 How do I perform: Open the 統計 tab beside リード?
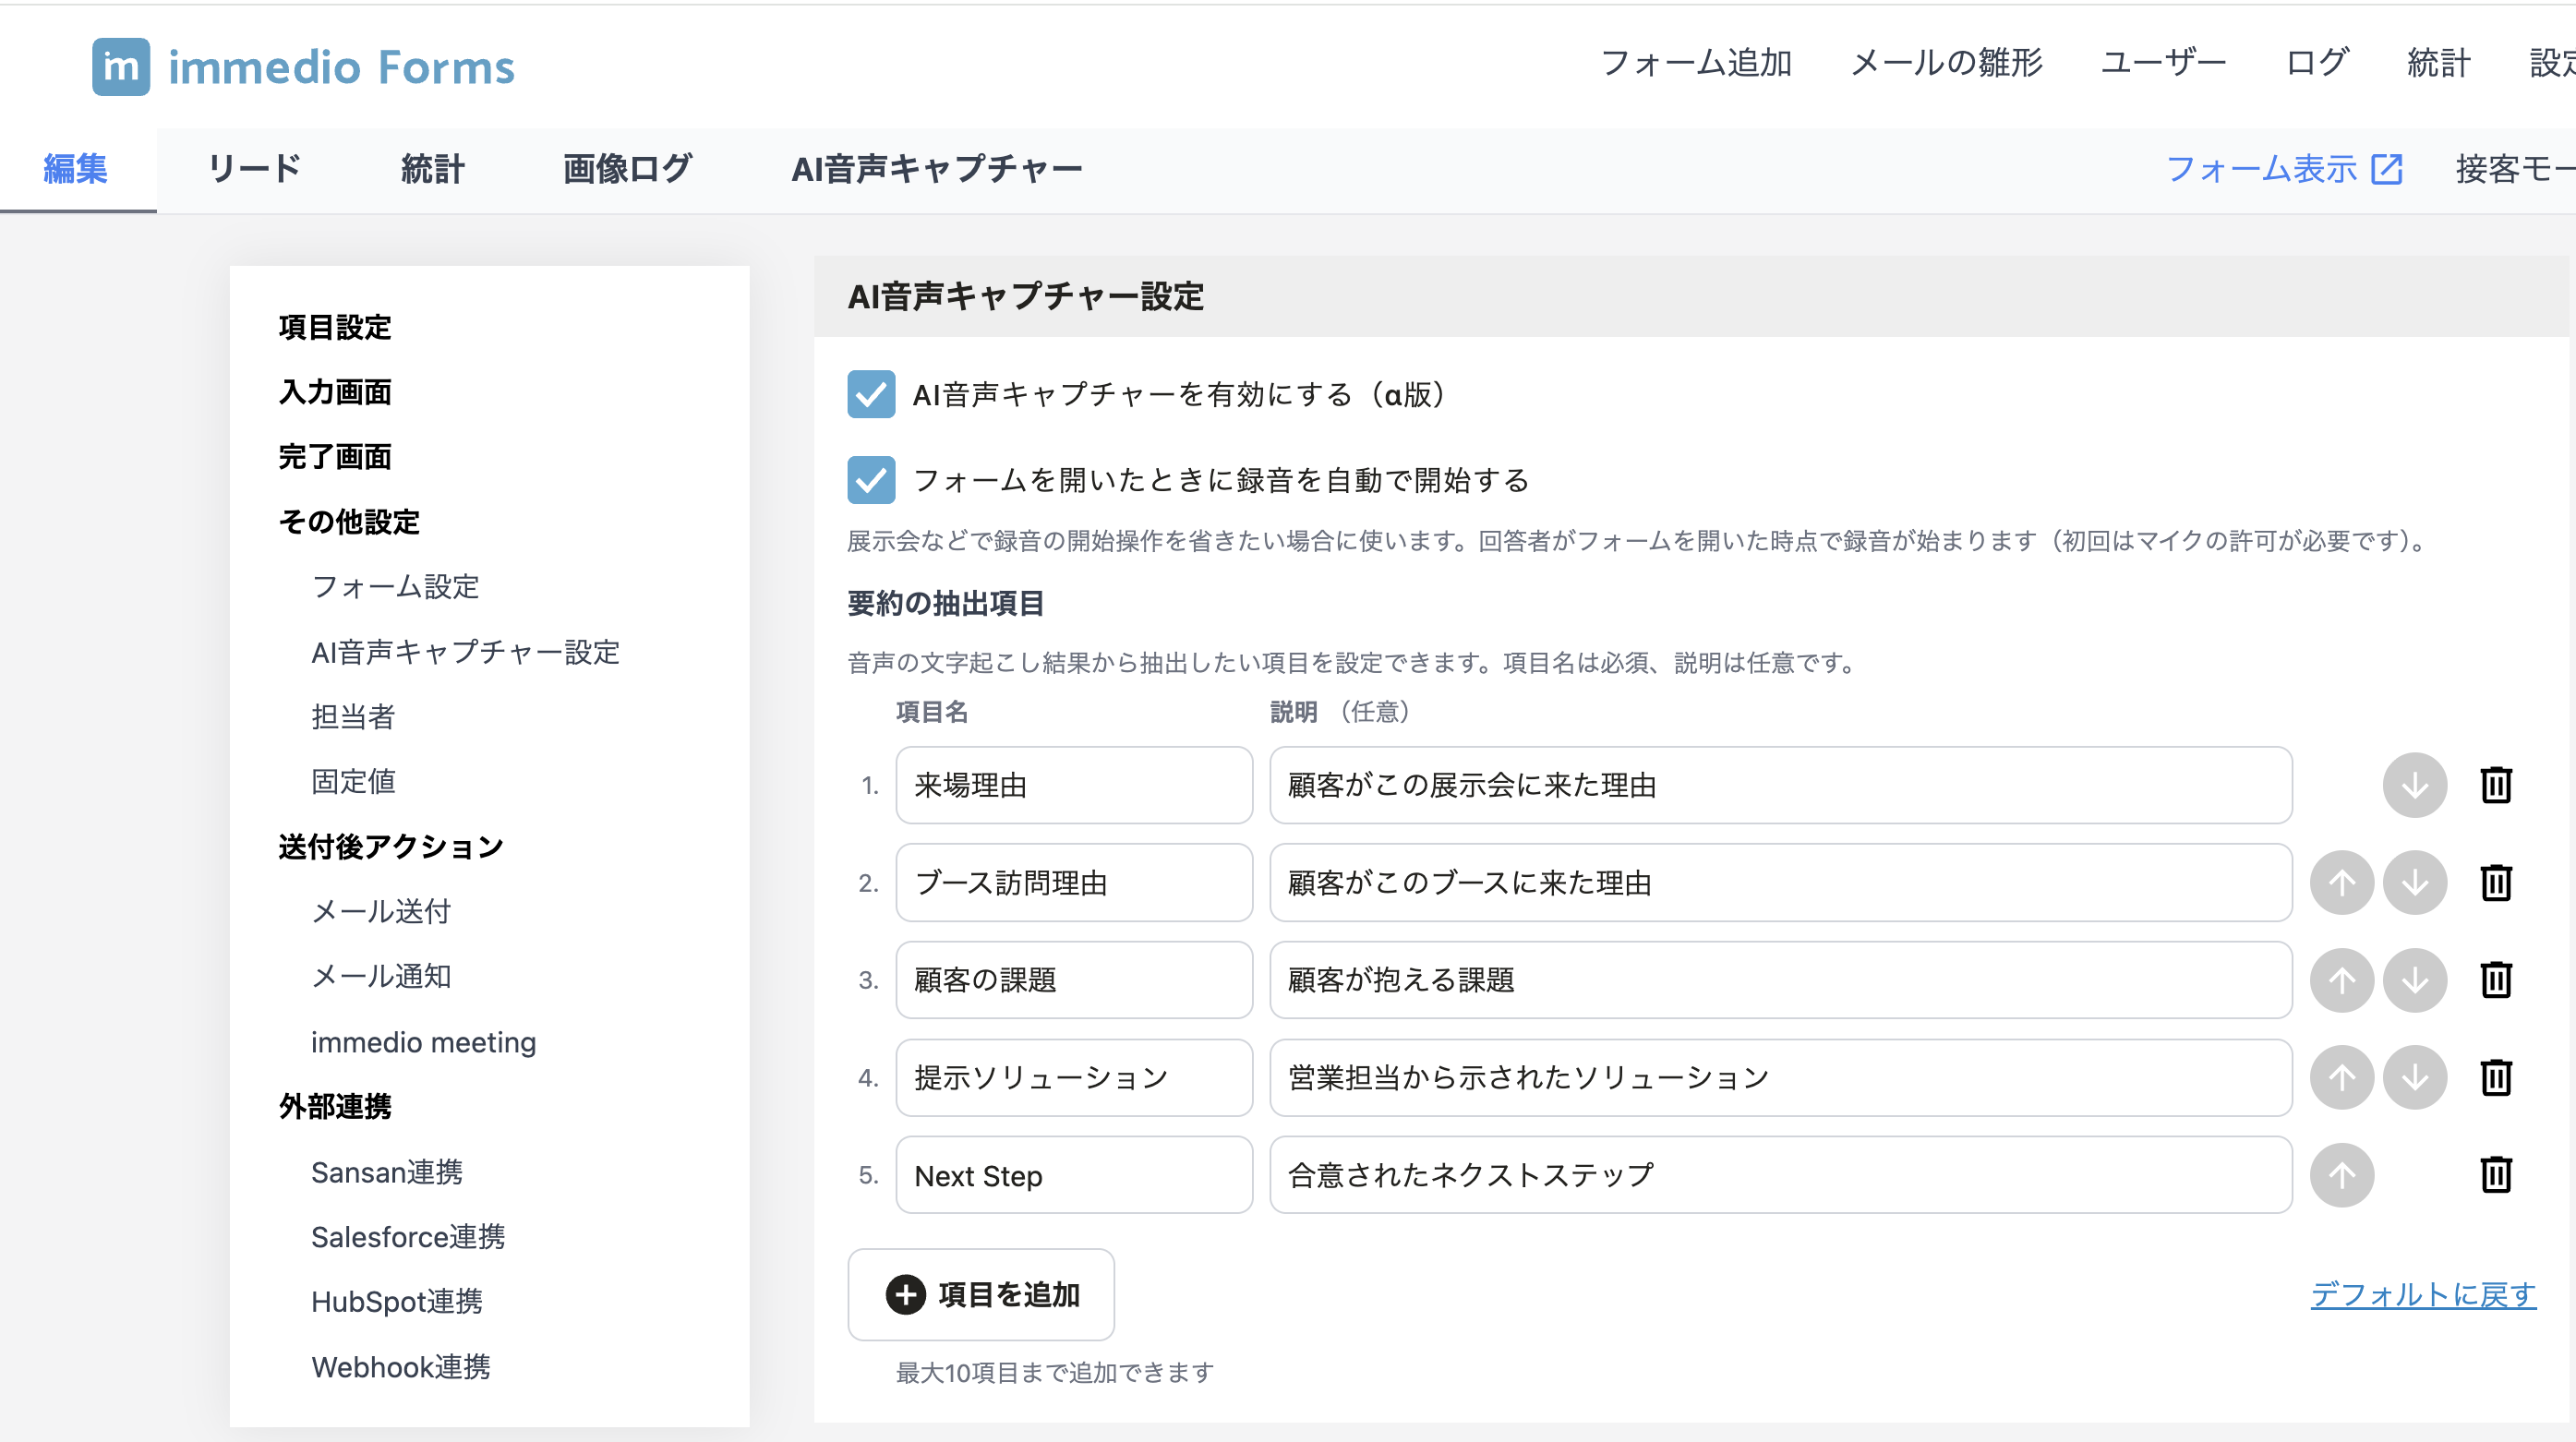pyautogui.click(x=432, y=168)
